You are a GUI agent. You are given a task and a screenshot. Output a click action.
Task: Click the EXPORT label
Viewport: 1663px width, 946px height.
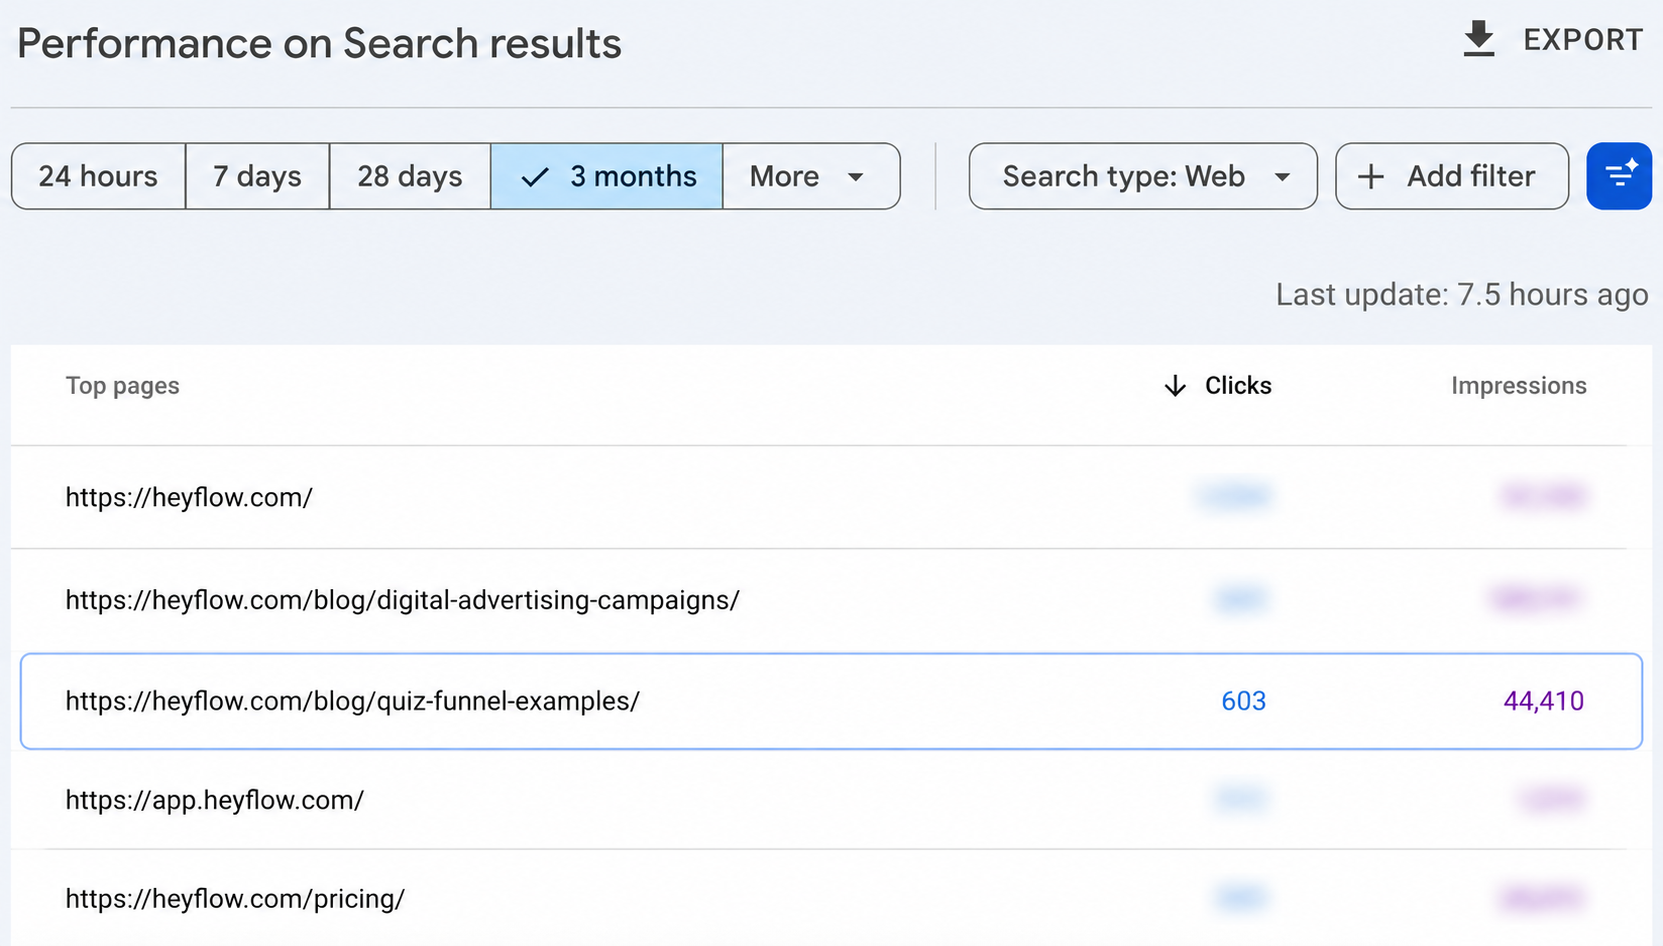(x=1583, y=40)
